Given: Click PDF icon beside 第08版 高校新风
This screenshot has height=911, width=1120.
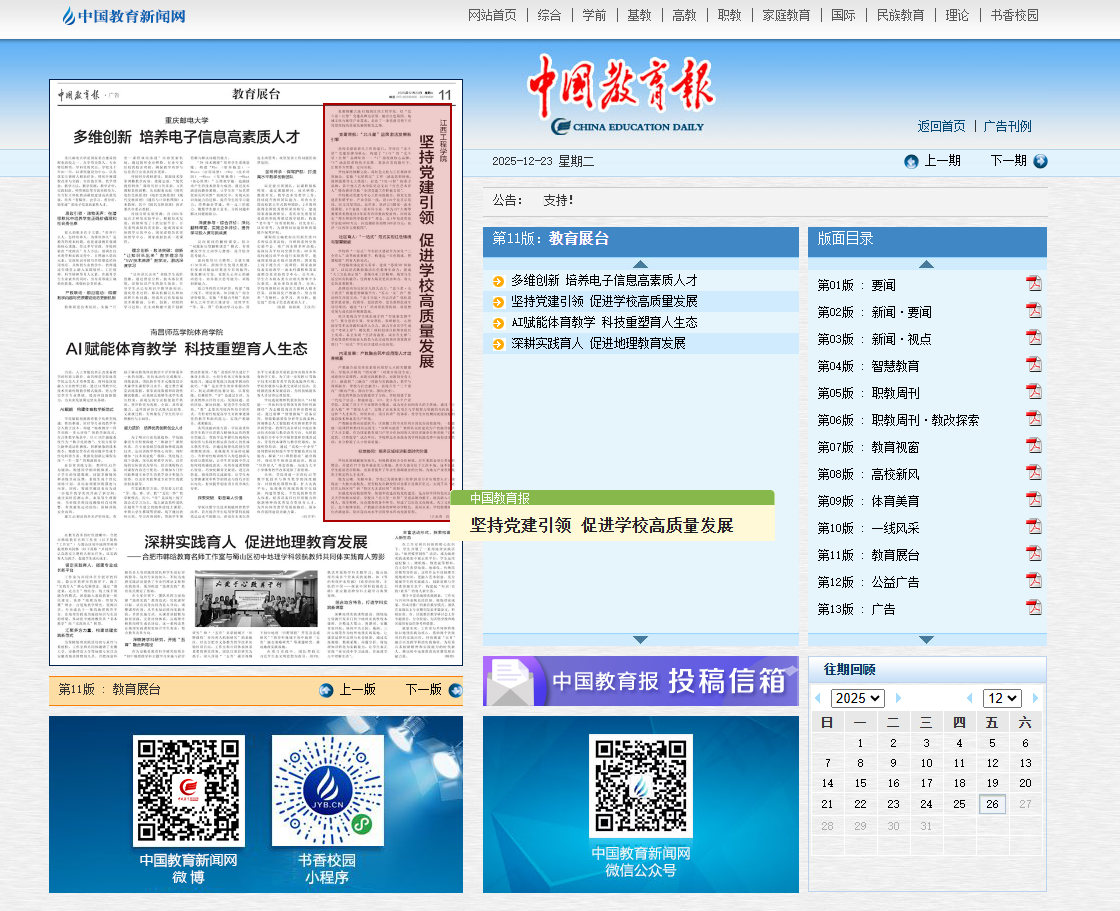Looking at the screenshot, I should (x=1033, y=473).
